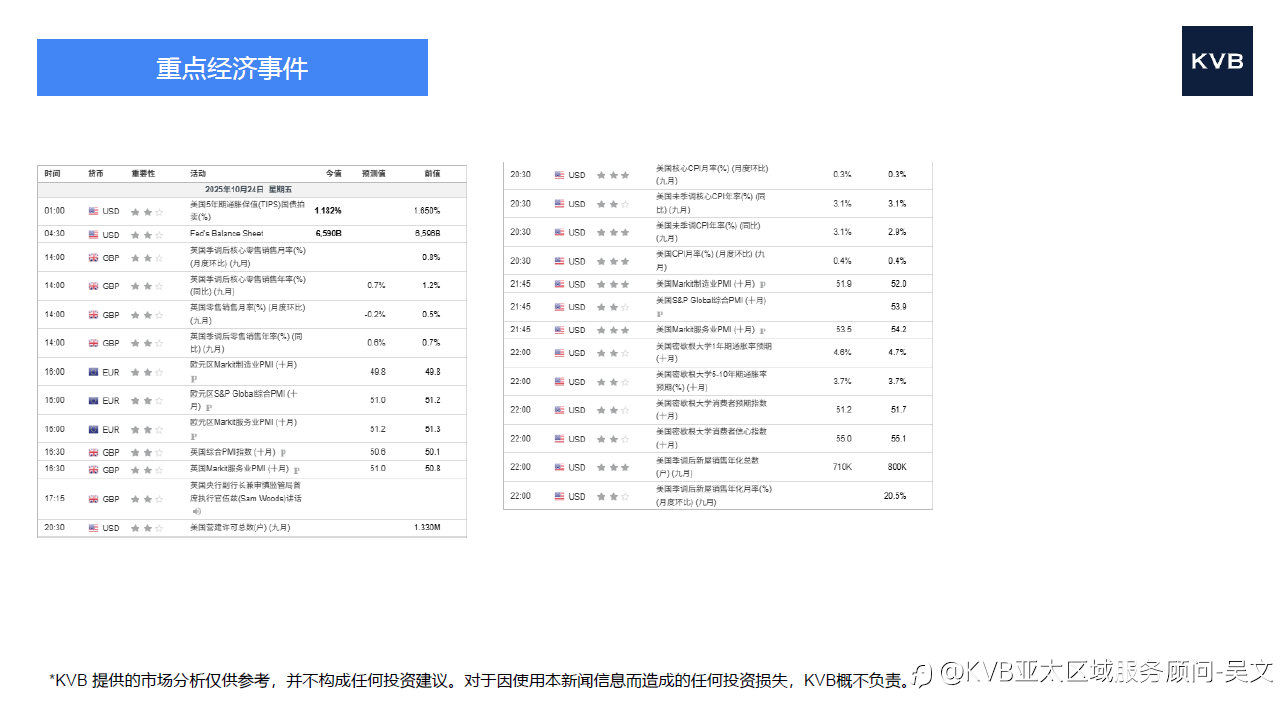Image resolution: width=1287 pixels, height=717 pixels.
Task: Click the KVB亚太区域服务顾问 watermark text
Action: [1095, 672]
